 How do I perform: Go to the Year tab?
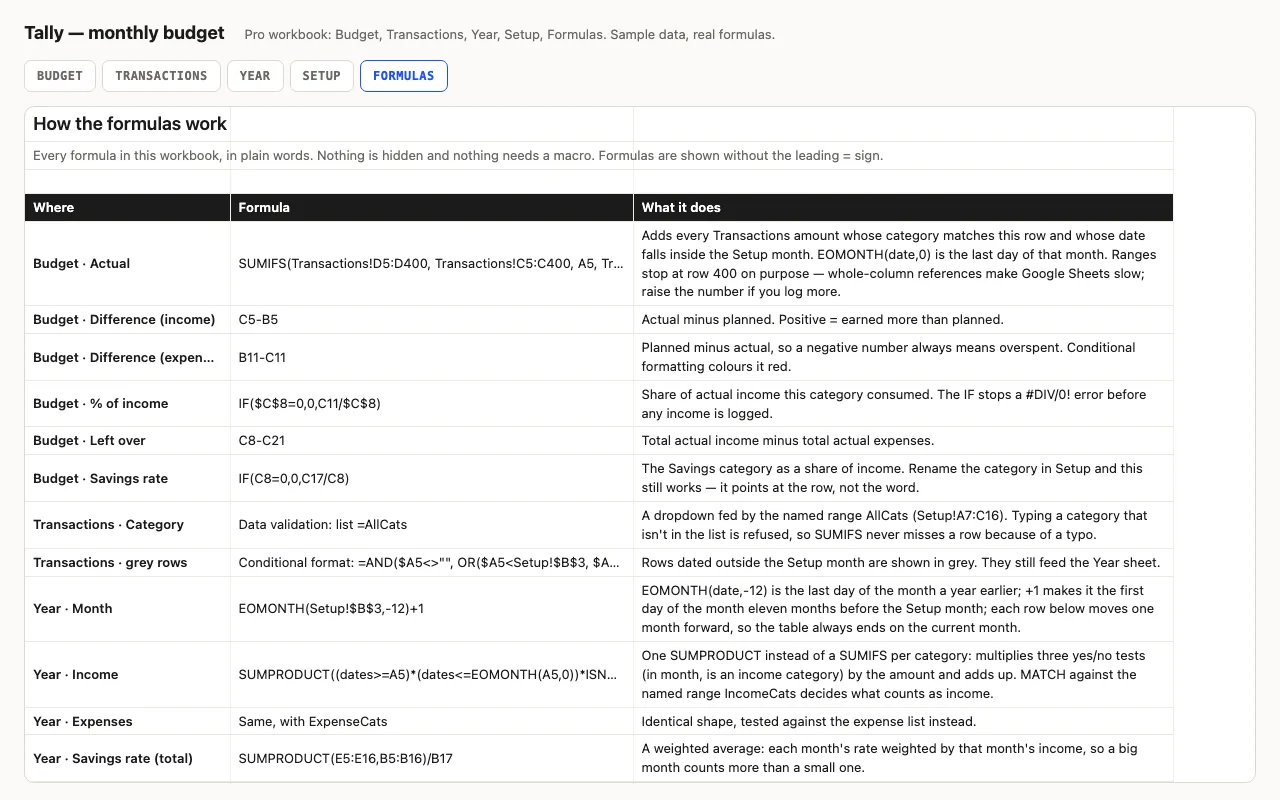tap(255, 76)
